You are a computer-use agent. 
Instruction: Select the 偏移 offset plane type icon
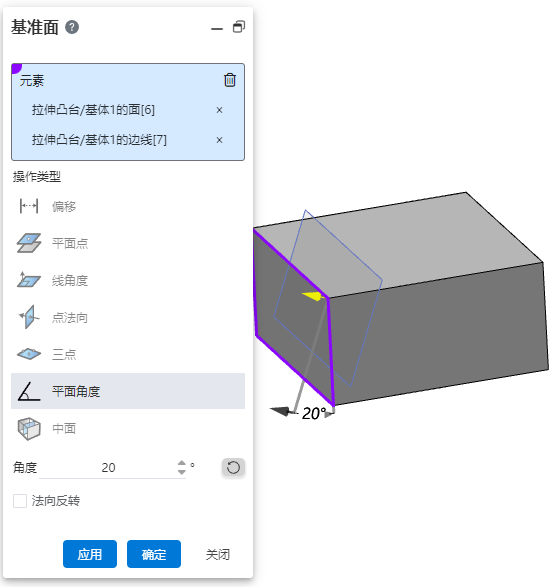29,206
